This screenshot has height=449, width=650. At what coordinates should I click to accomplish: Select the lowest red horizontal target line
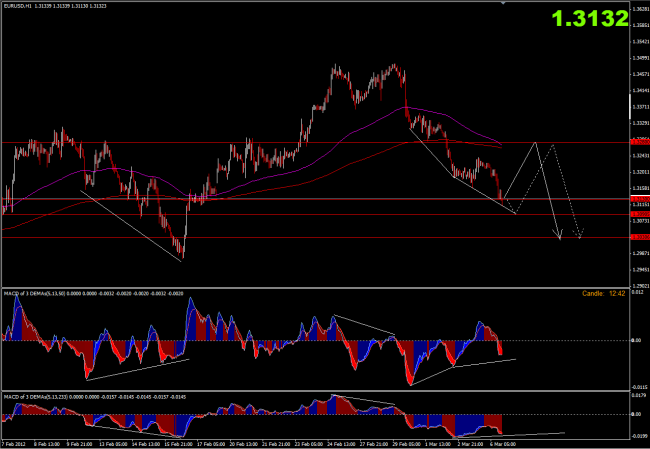pyautogui.click(x=300, y=237)
